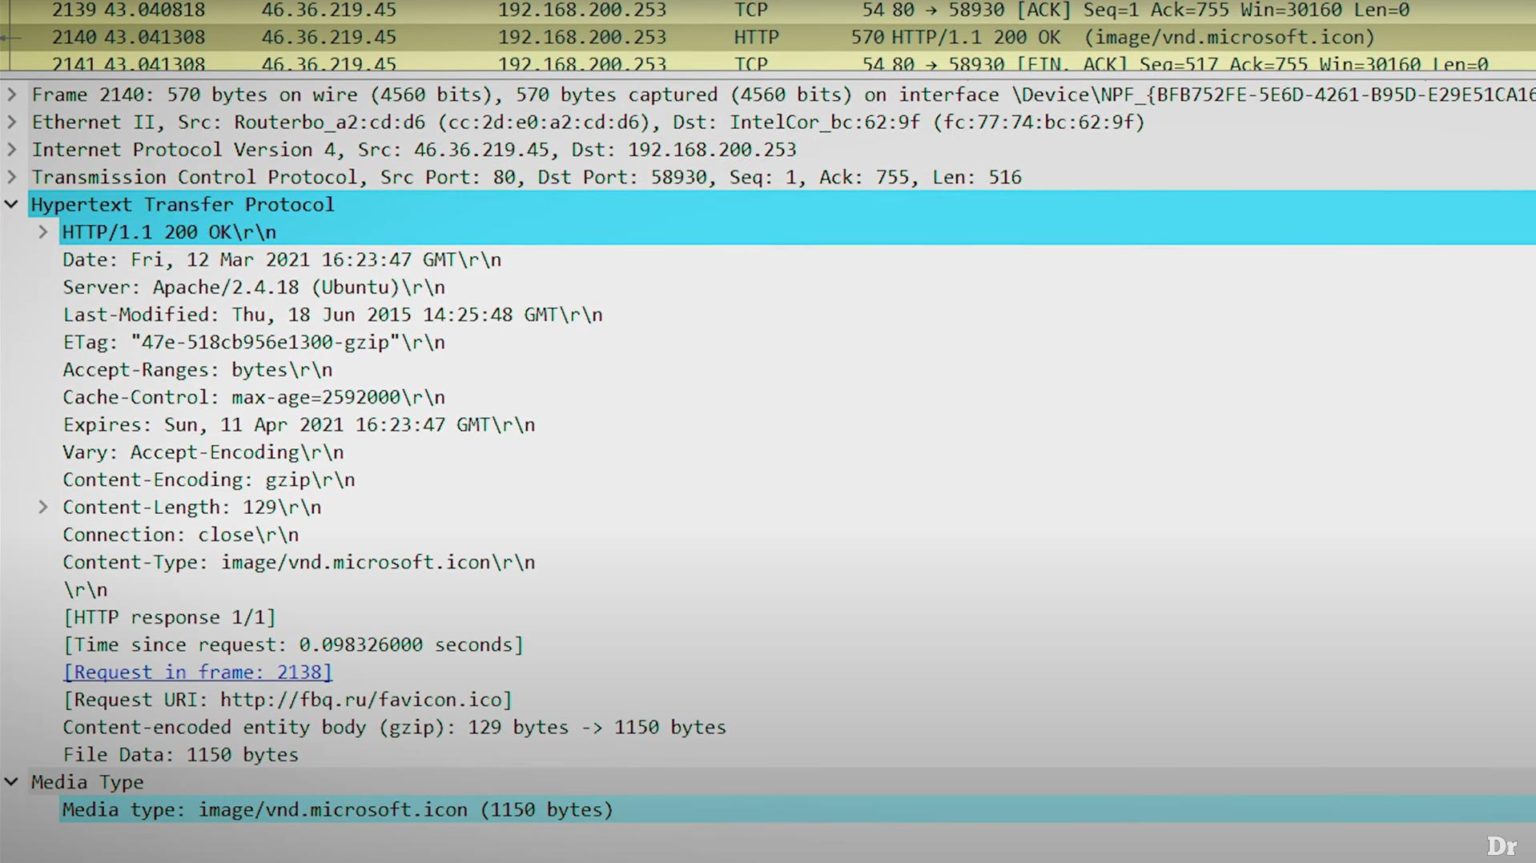This screenshot has width=1536, height=863.
Task: Select the [HTTP response 1/1] line
Action: click(169, 617)
